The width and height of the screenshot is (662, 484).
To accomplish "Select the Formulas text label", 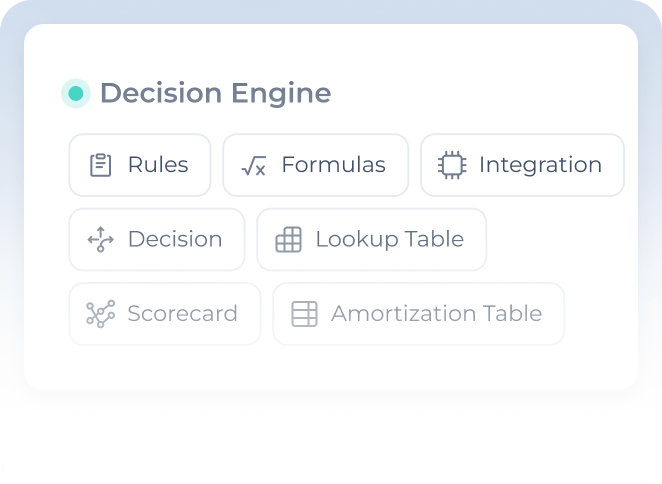I will coord(334,165).
